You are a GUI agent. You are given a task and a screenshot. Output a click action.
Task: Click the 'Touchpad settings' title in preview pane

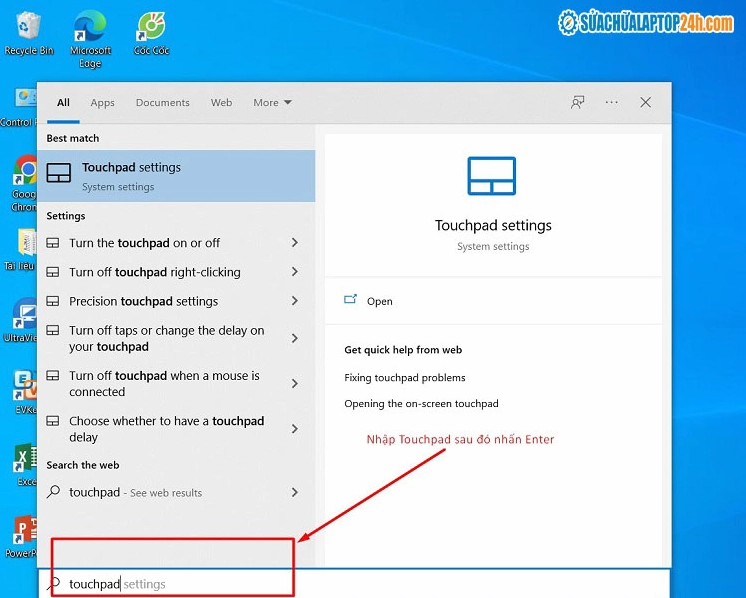(x=493, y=225)
